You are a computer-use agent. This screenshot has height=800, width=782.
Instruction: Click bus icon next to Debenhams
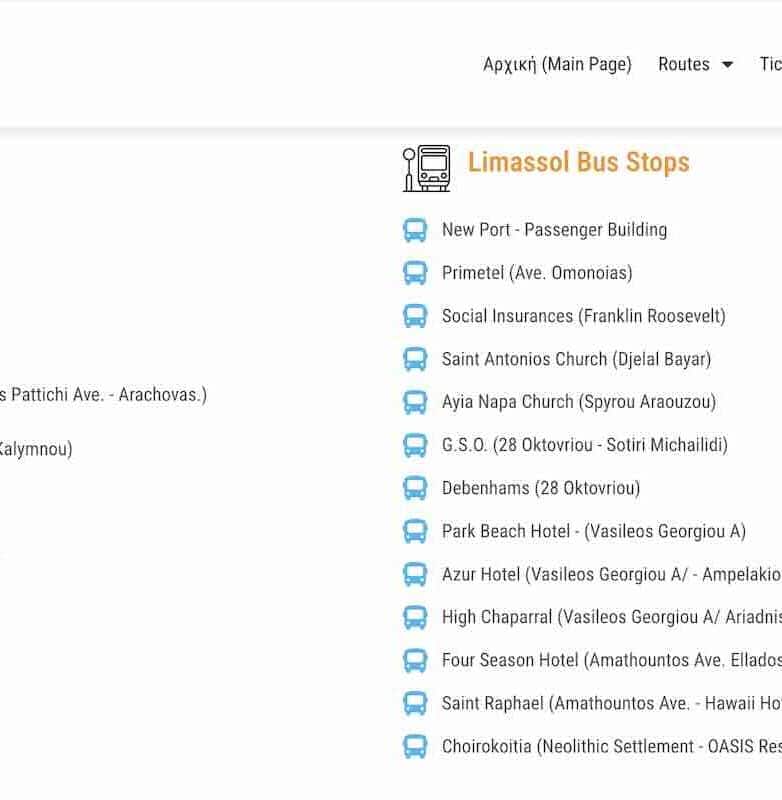coord(415,488)
